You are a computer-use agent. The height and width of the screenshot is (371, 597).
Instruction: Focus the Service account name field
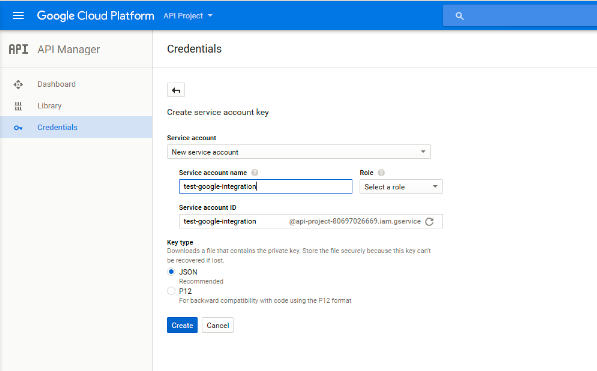[266, 187]
